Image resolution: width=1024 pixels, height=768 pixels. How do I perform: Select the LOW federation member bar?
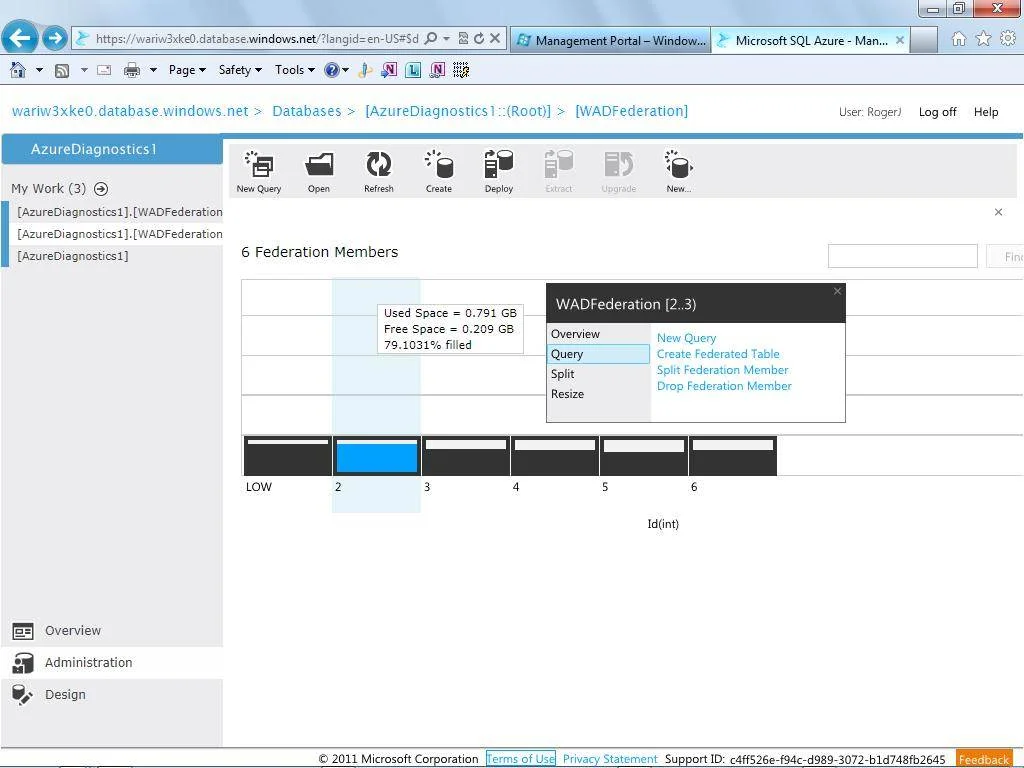288,456
